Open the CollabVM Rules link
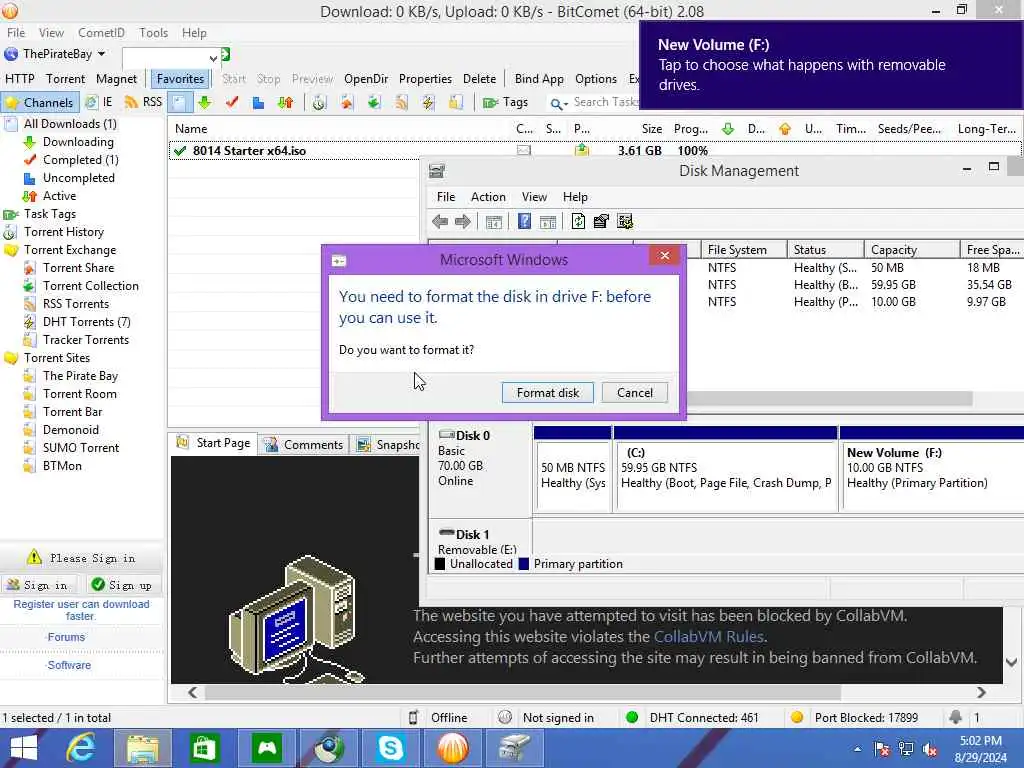1024x768 pixels. click(709, 637)
